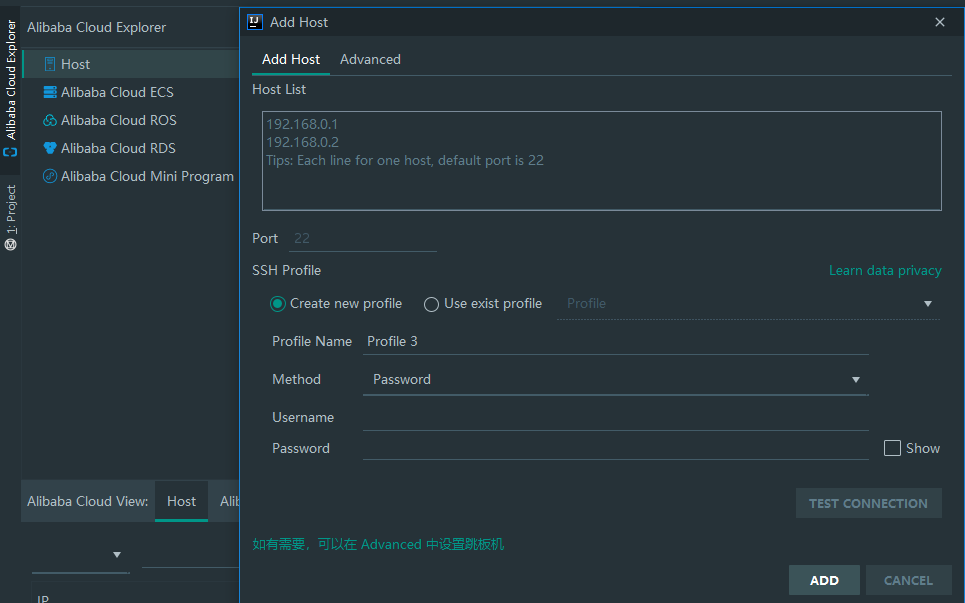Viewport: 965px width, 603px height.
Task: Select the Create new profile radio button
Action: pyautogui.click(x=278, y=304)
